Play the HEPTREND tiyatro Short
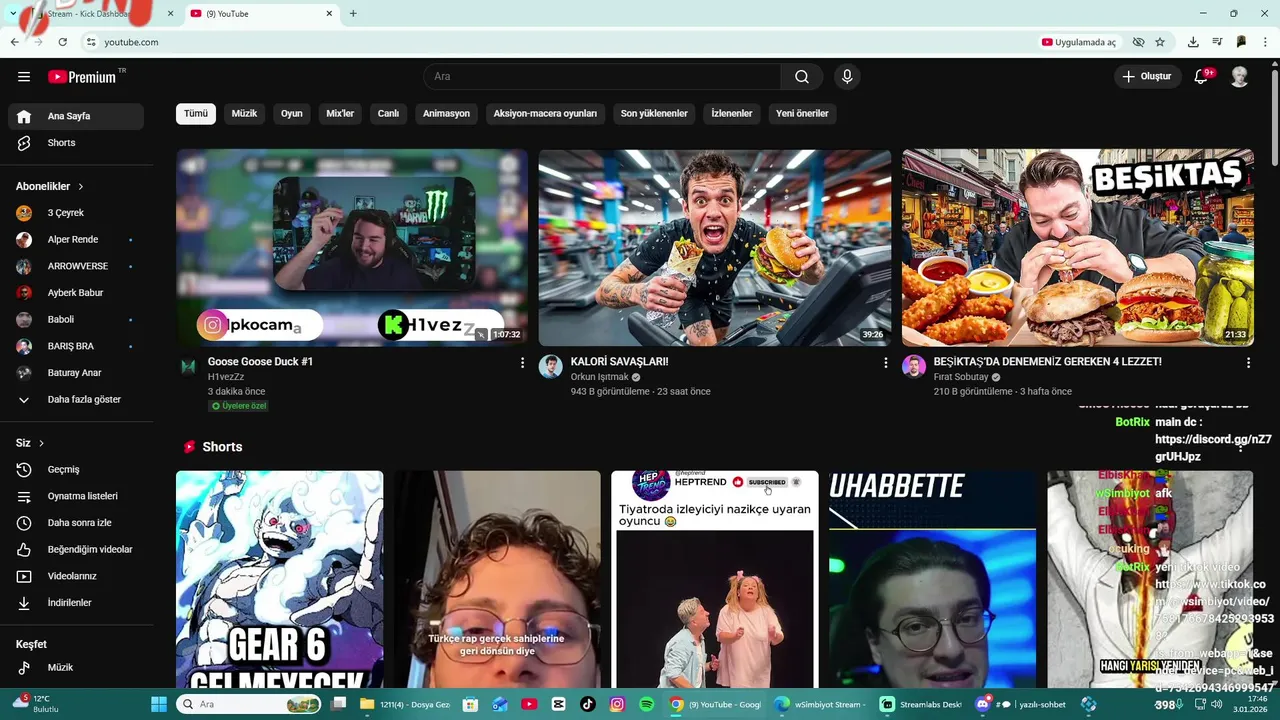 tap(715, 580)
